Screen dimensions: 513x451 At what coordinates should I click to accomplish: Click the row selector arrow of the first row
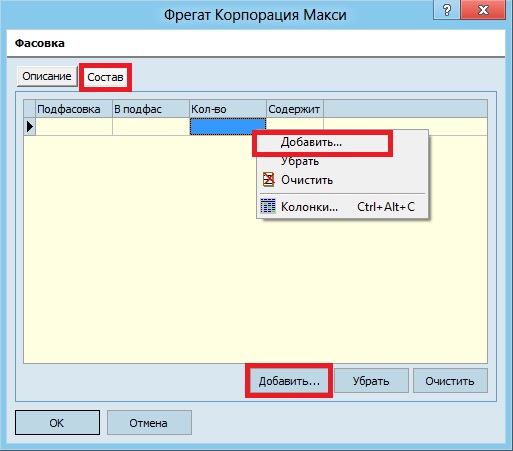pos(30,126)
